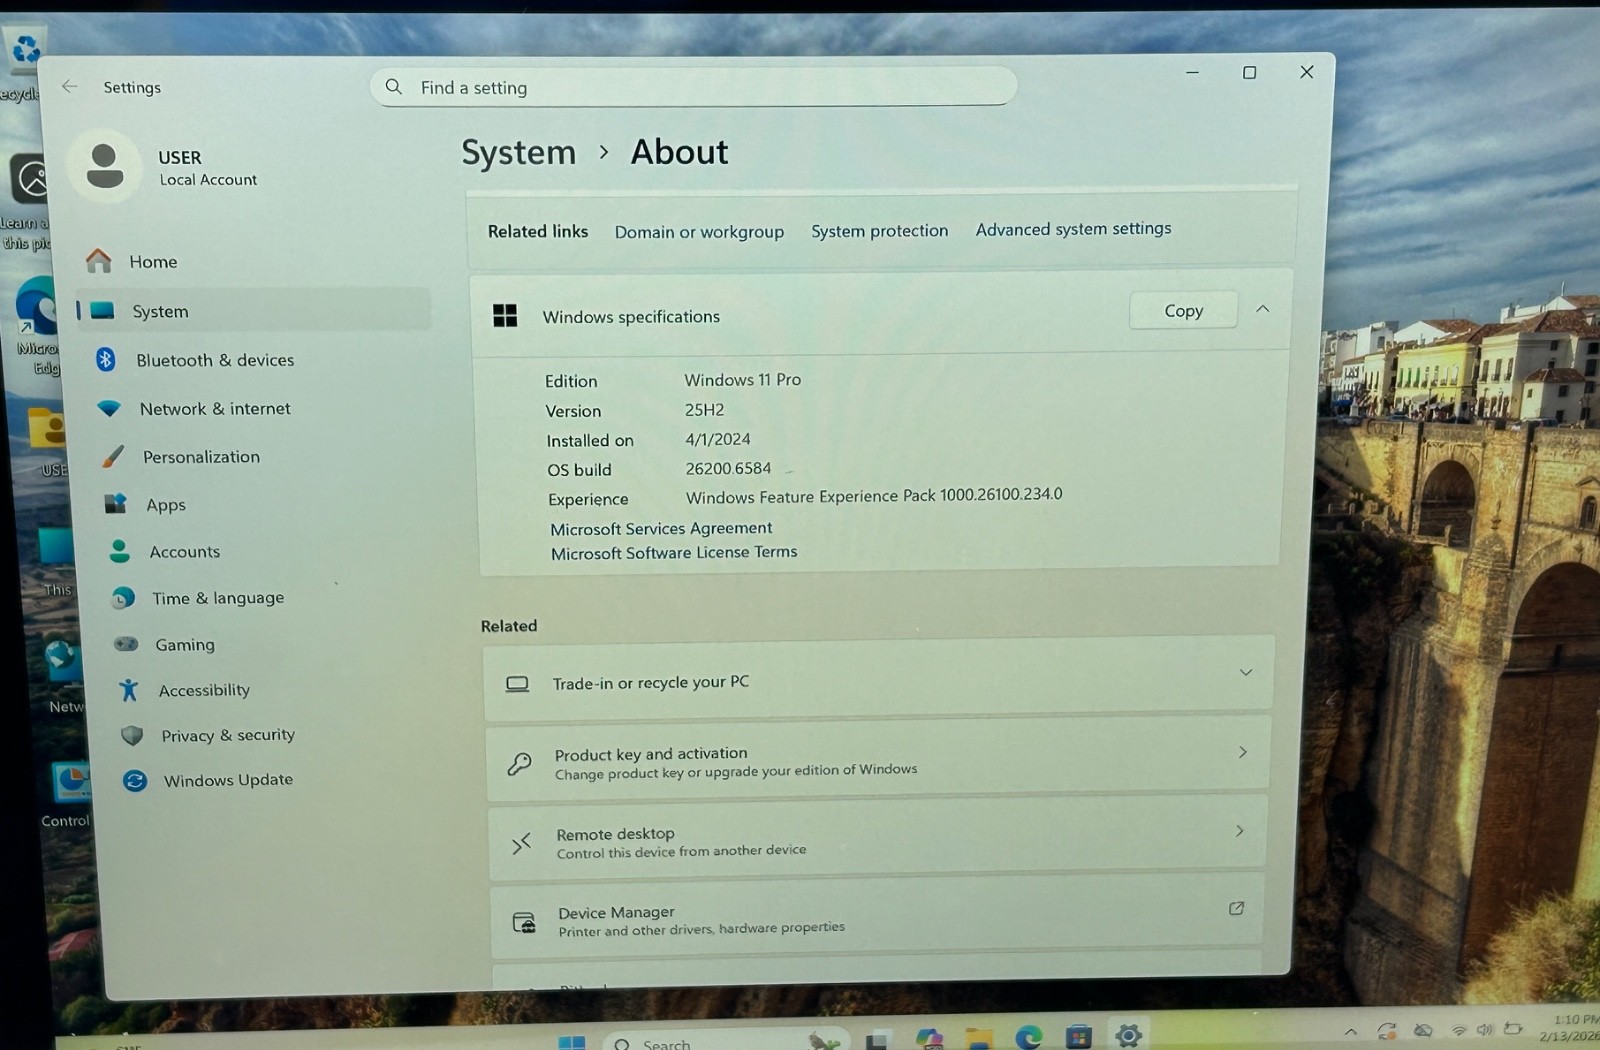Select the installed date 4/1/2024

coord(717,439)
